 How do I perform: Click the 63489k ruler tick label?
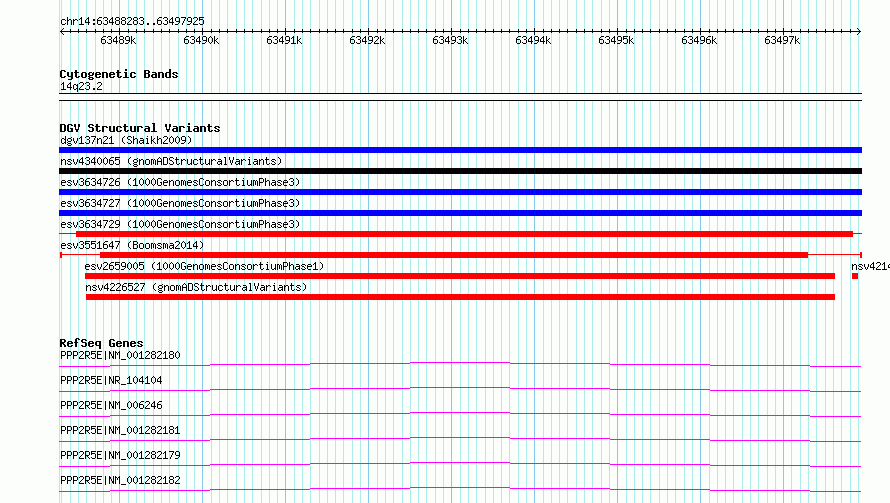pyautogui.click(x=118, y=40)
